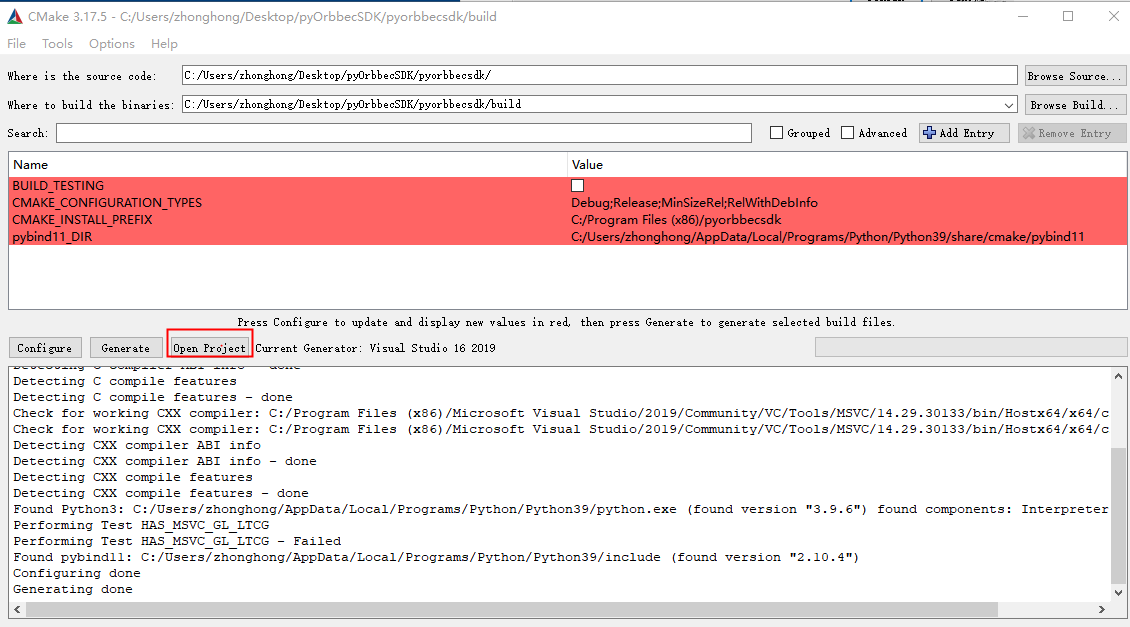
Task: Click the Open Project button
Action: pos(209,348)
